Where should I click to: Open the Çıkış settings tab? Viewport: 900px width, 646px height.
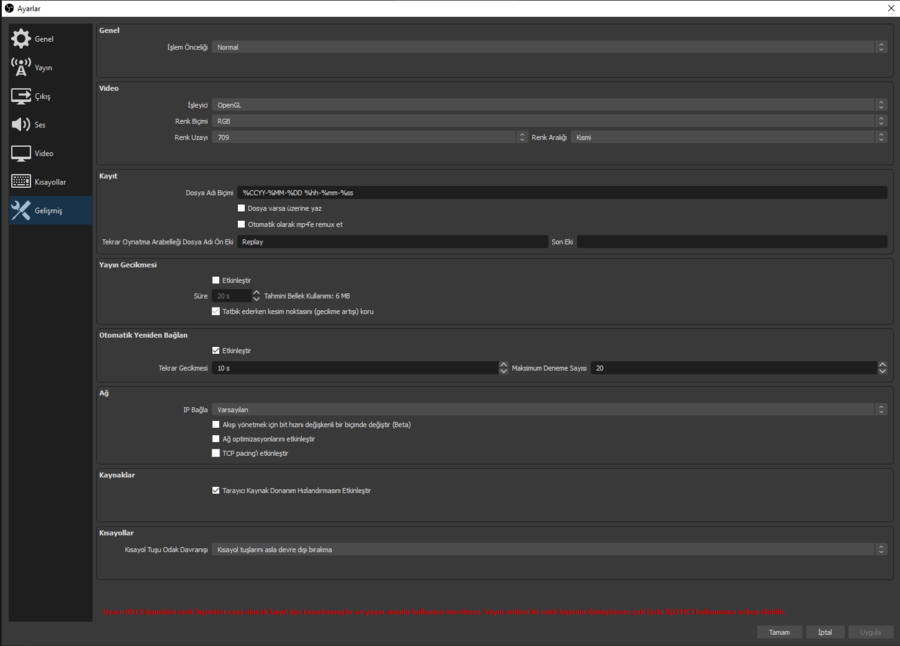[x=51, y=96]
